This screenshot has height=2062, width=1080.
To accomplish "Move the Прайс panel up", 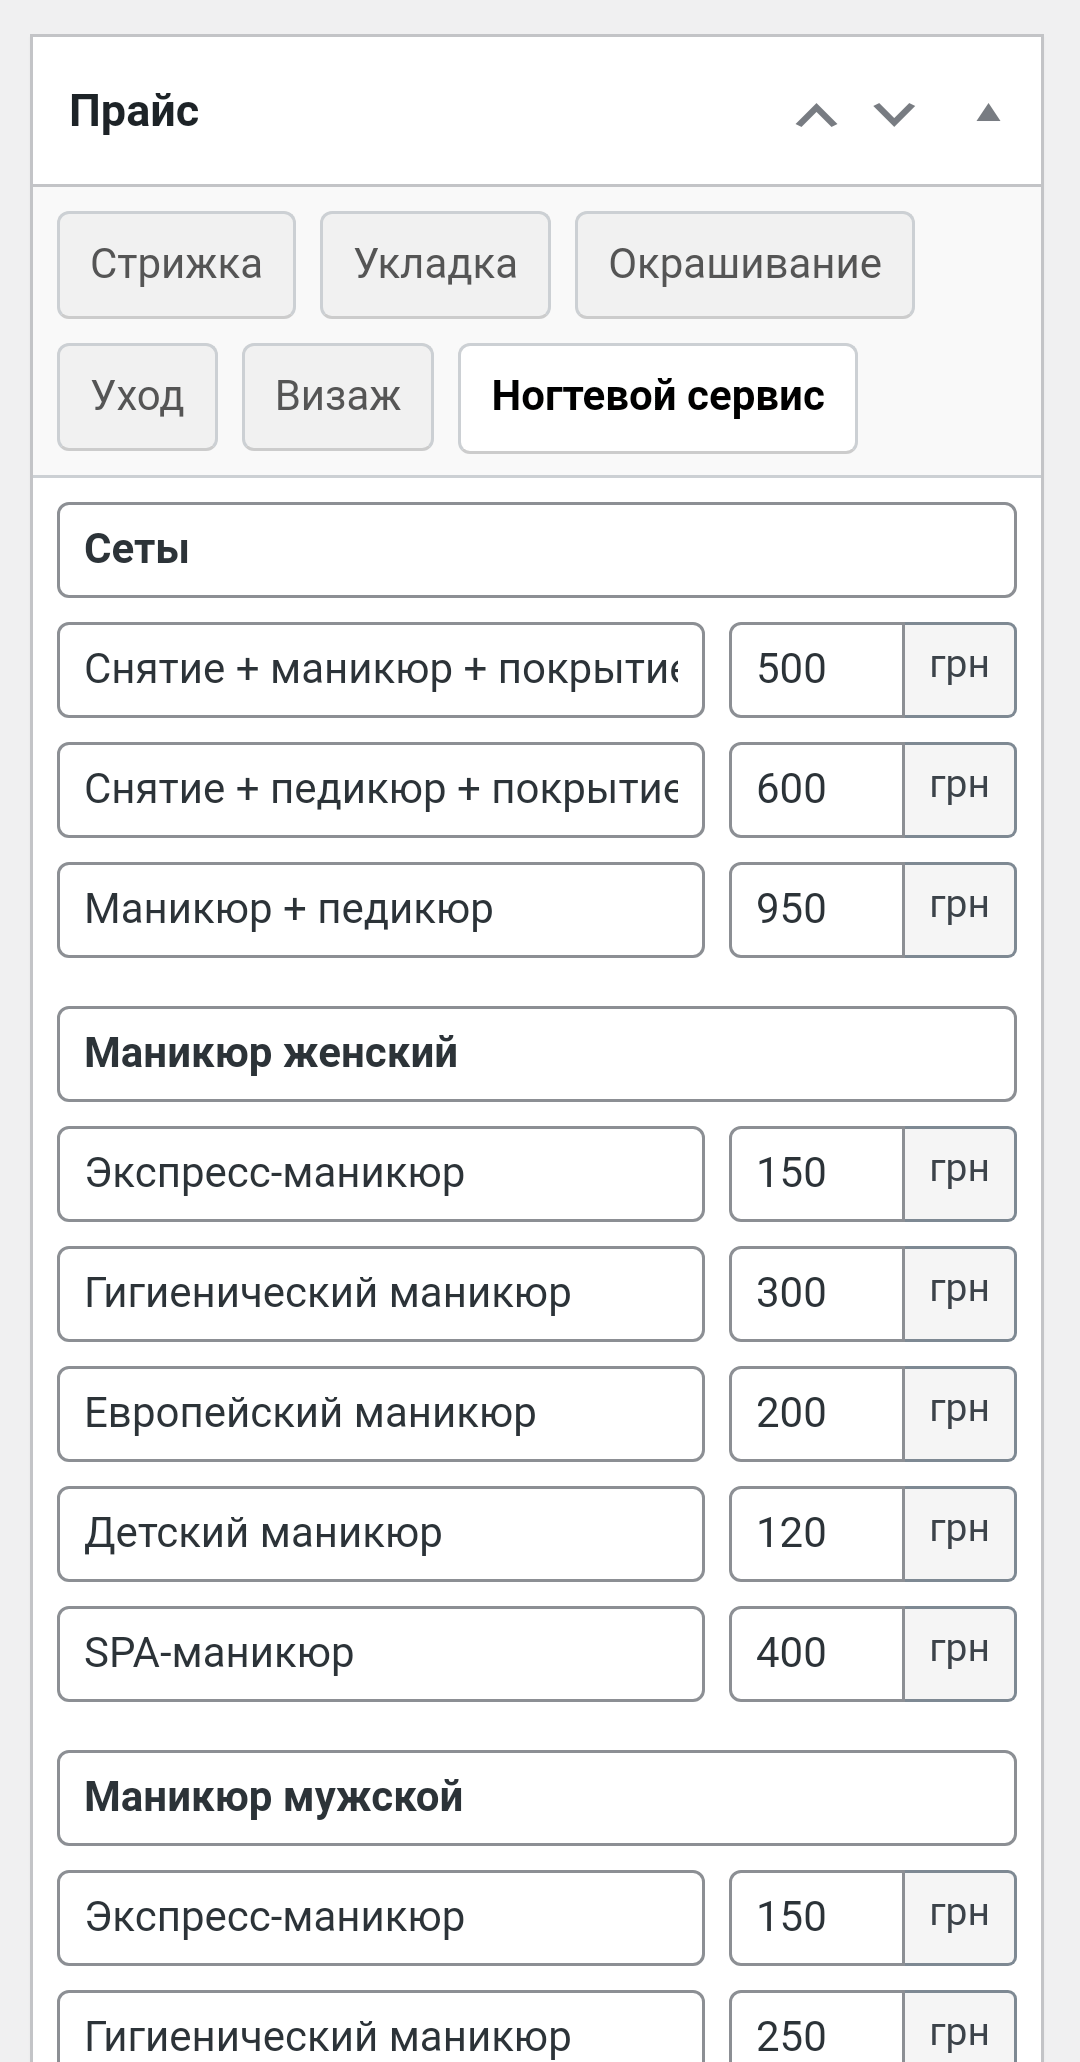I will [x=816, y=115].
